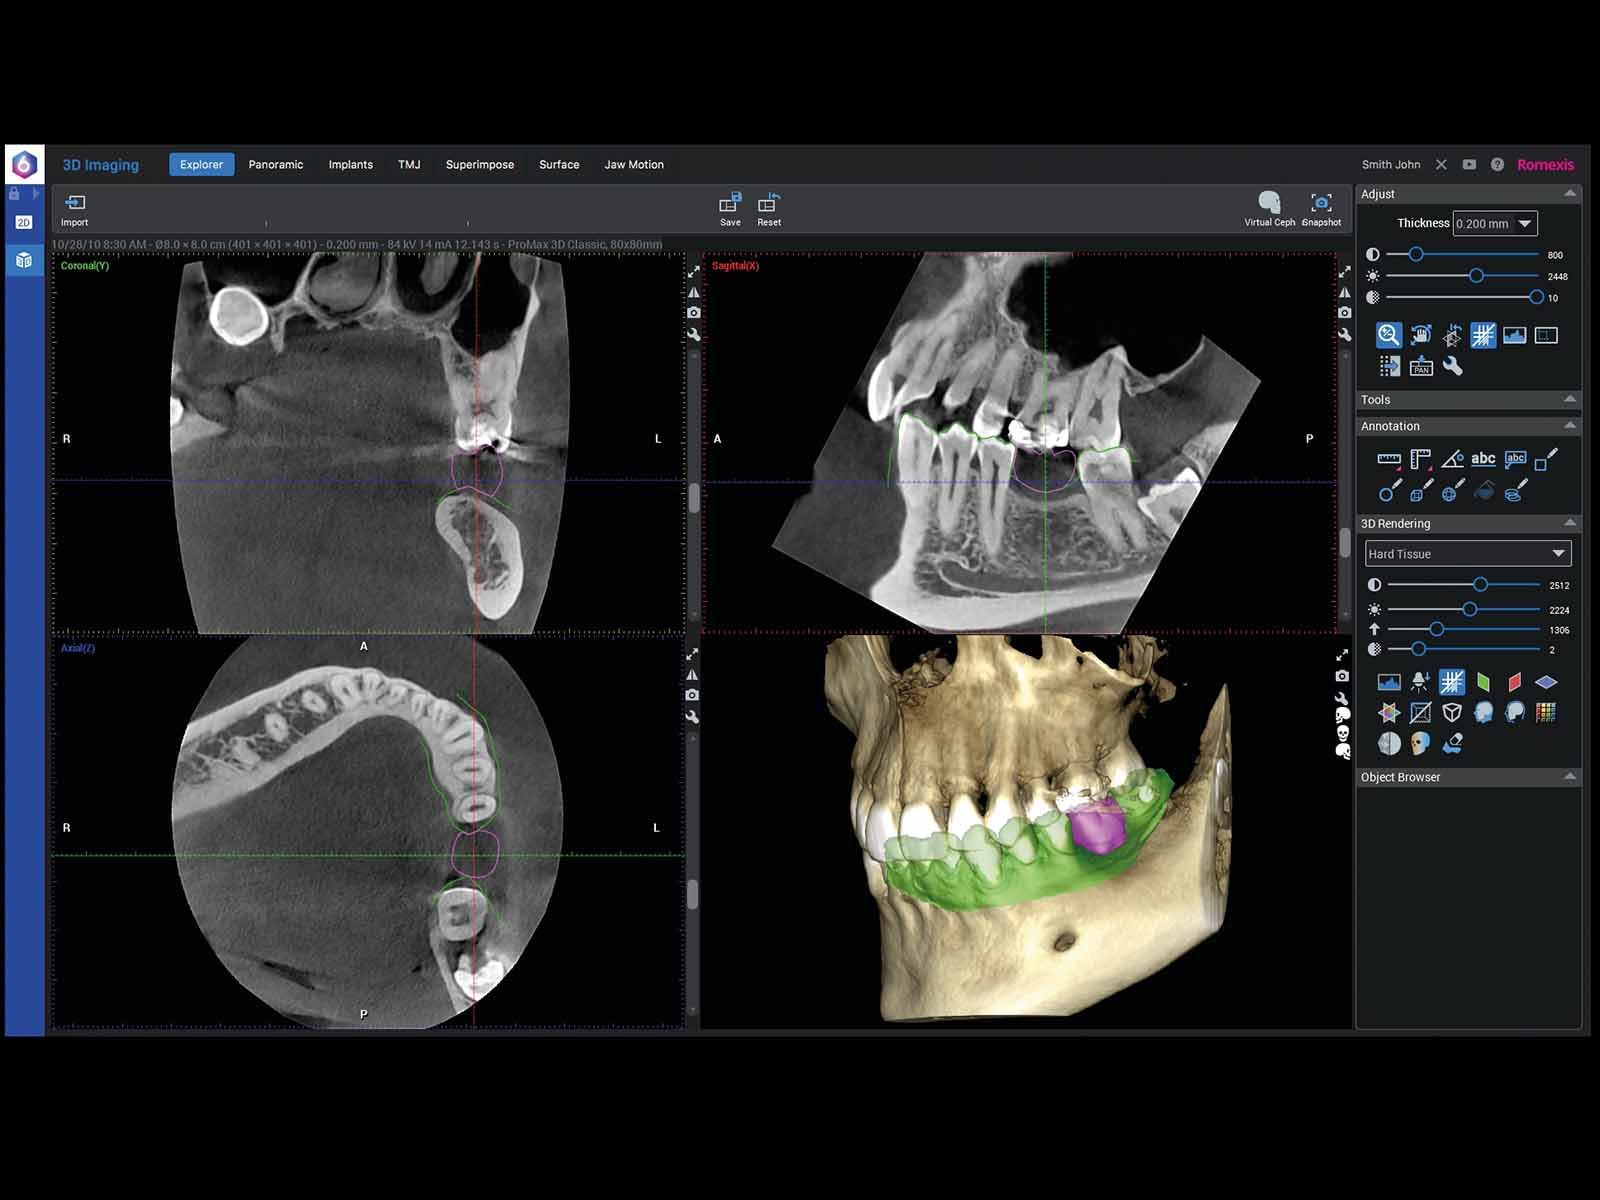Adjust the 3D Rendering threshold slider at 1306
1600x1200 pixels.
pos(1436,629)
